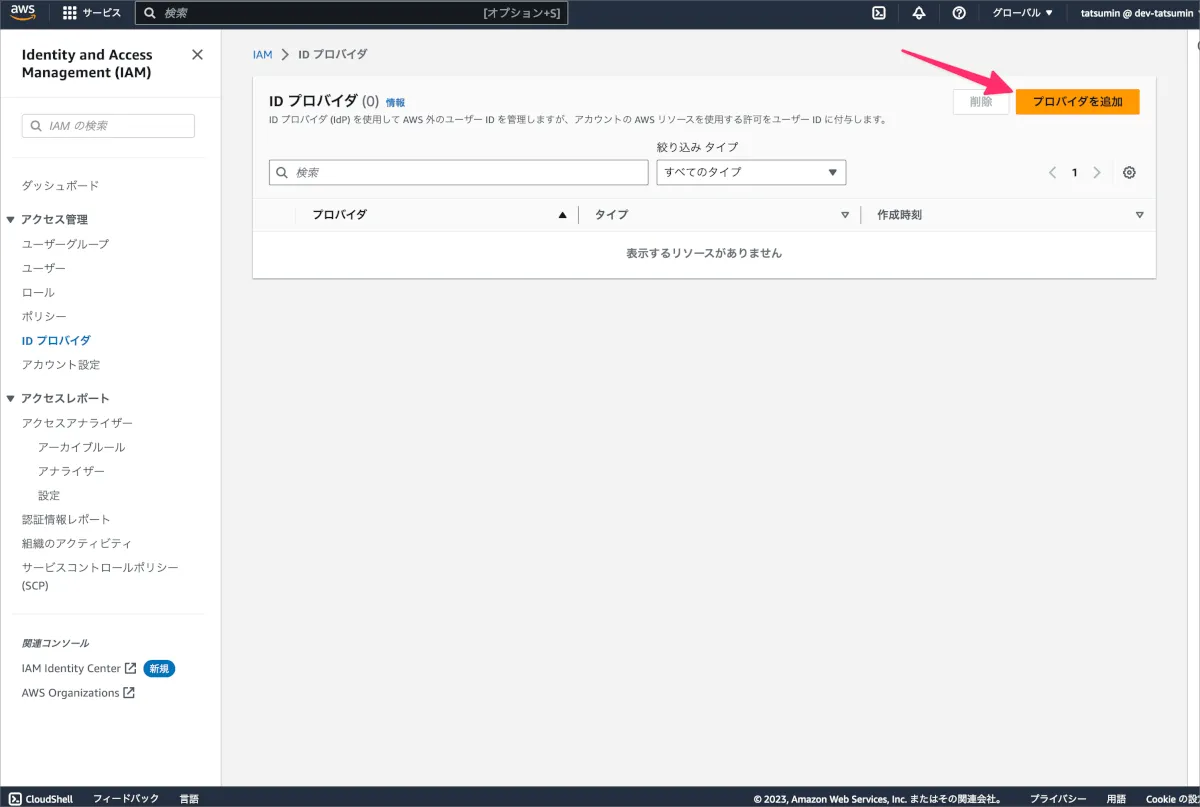Click the page number 1
1200x807 pixels.
click(1075, 172)
